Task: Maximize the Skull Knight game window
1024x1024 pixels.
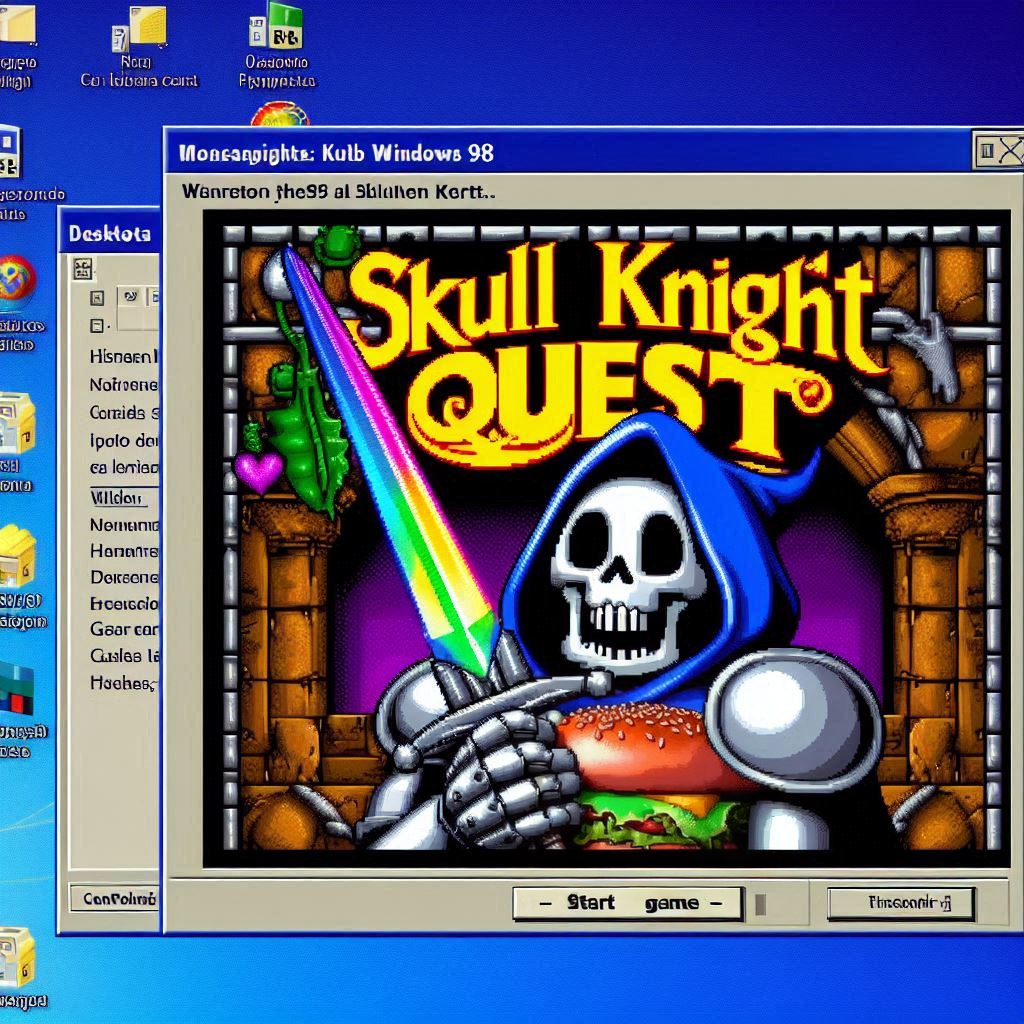Action: click(987, 151)
